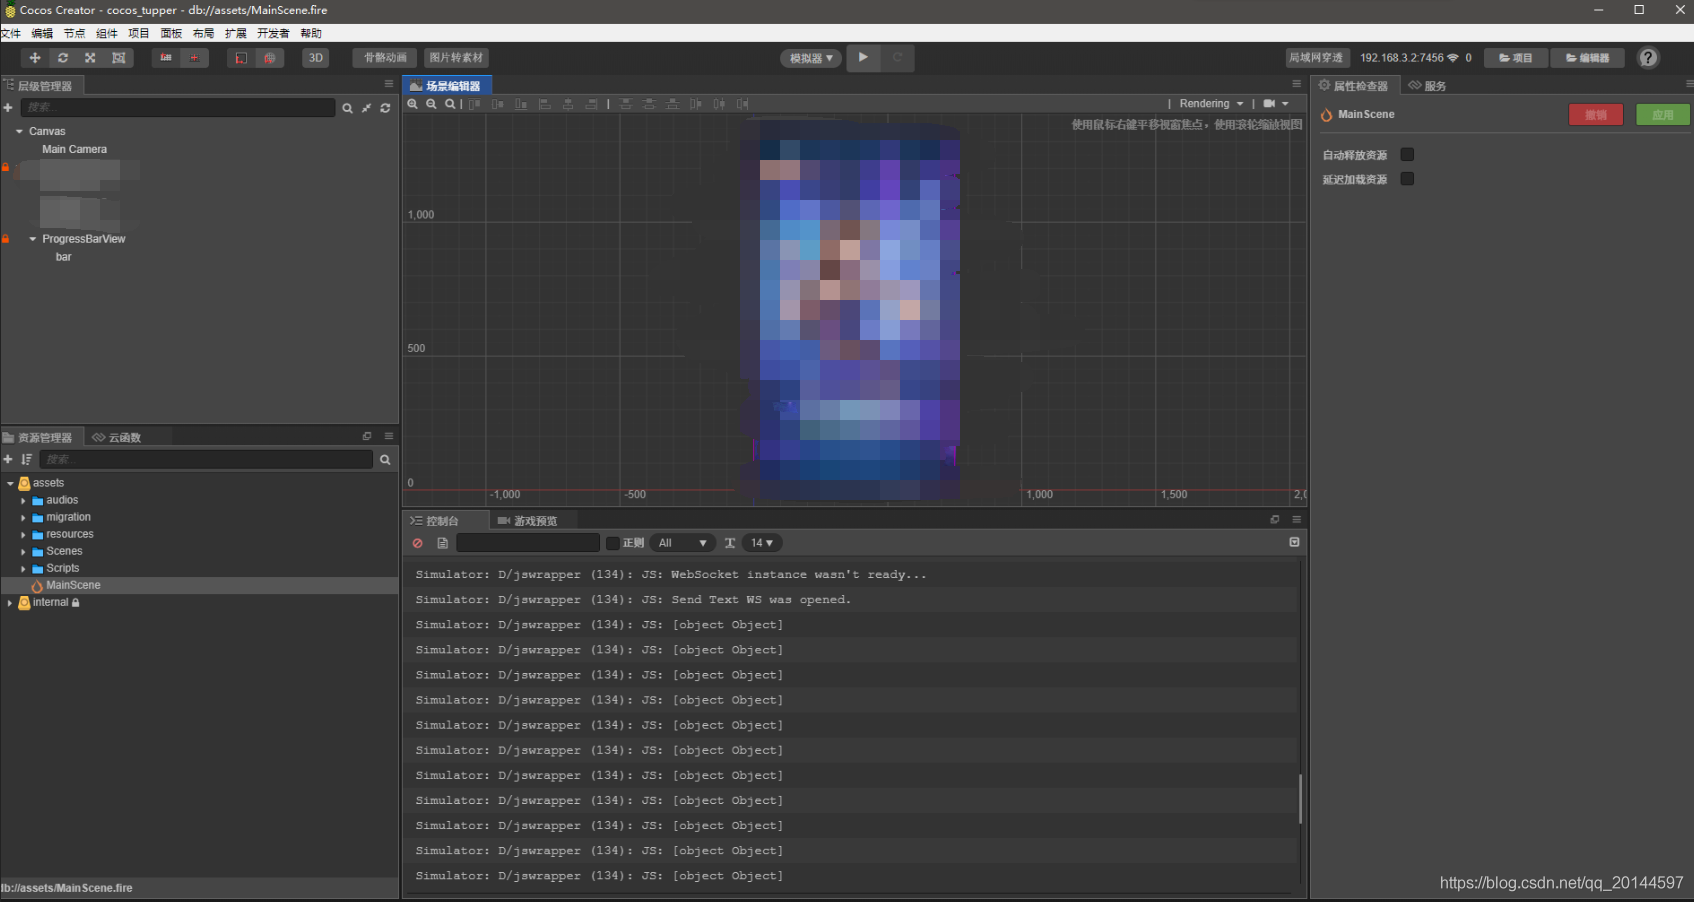Click the green apply button
The width and height of the screenshot is (1694, 902).
point(1662,115)
